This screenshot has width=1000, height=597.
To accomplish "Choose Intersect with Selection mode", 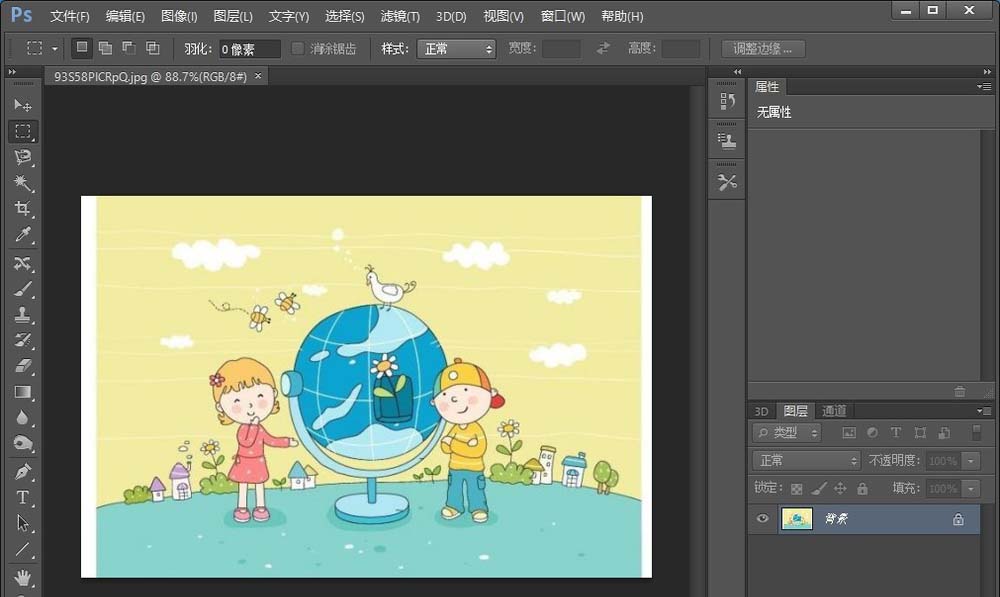I will pyautogui.click(x=152, y=48).
